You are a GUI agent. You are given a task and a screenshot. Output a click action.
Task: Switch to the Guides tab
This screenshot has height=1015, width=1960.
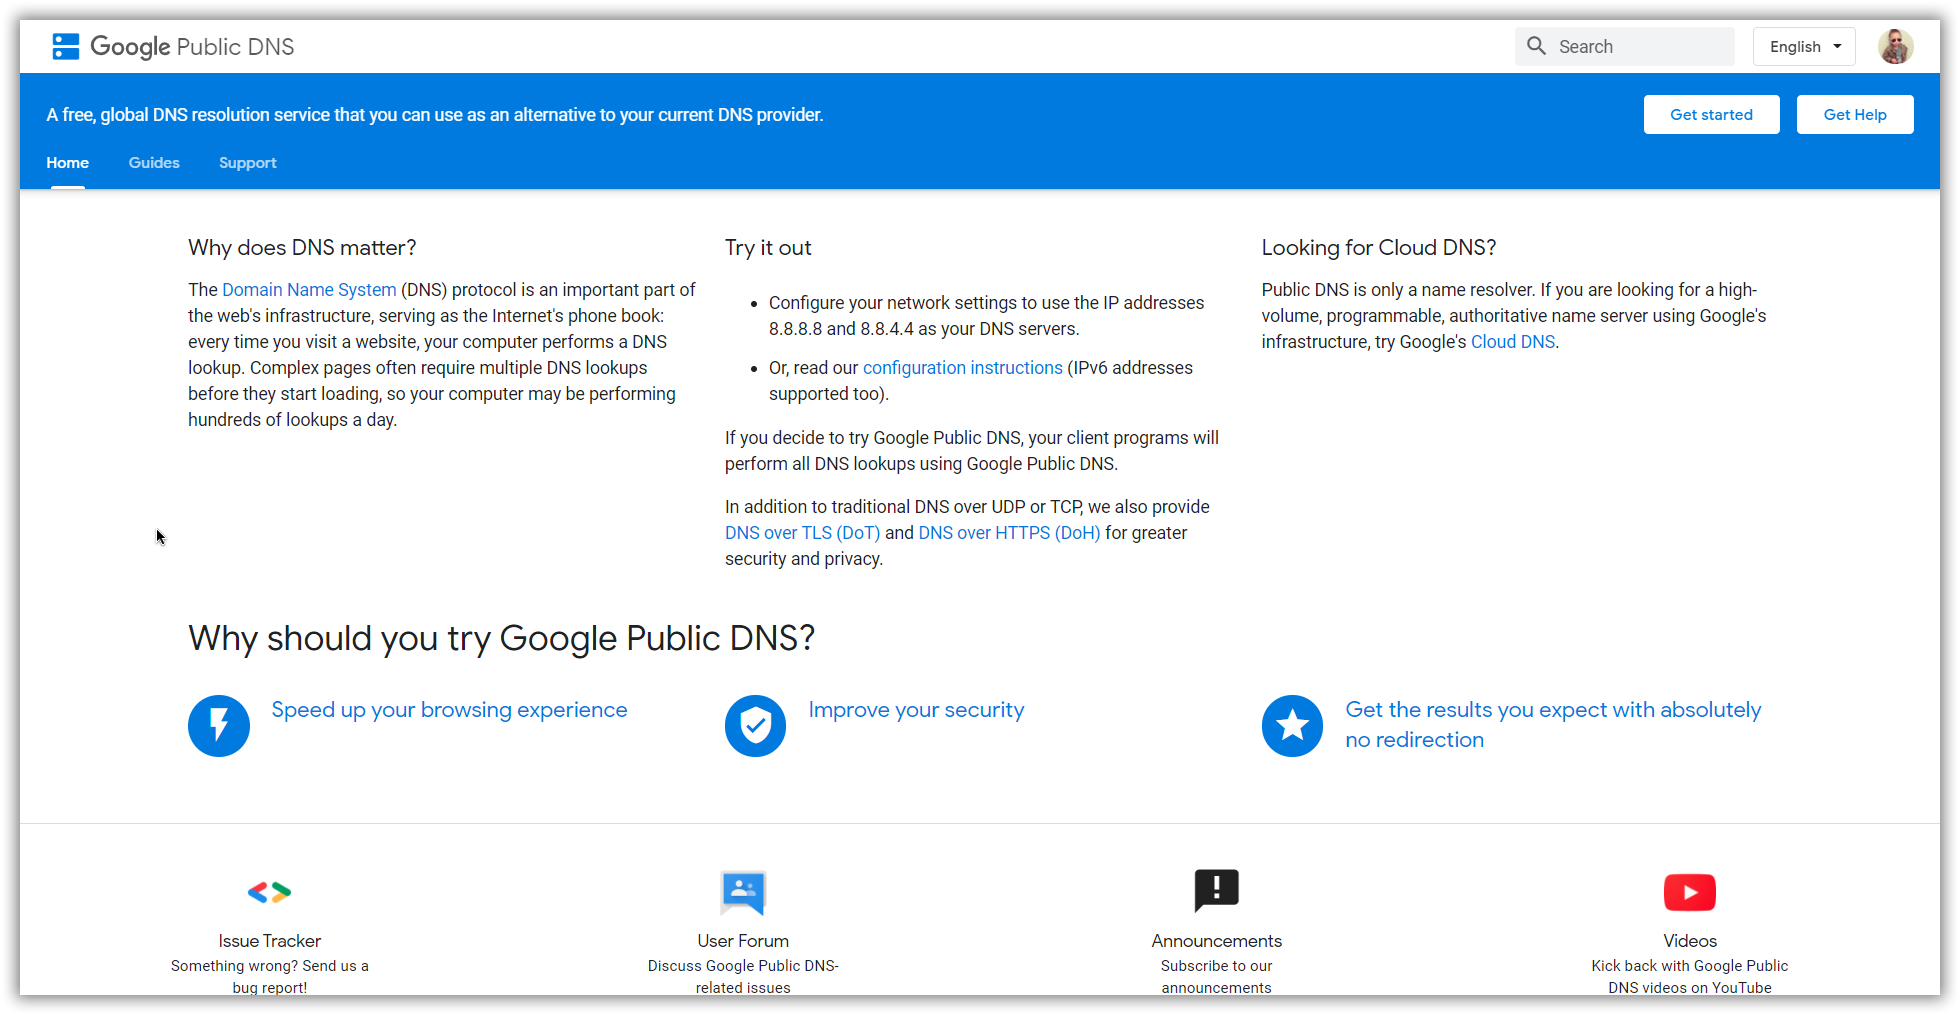(x=154, y=163)
